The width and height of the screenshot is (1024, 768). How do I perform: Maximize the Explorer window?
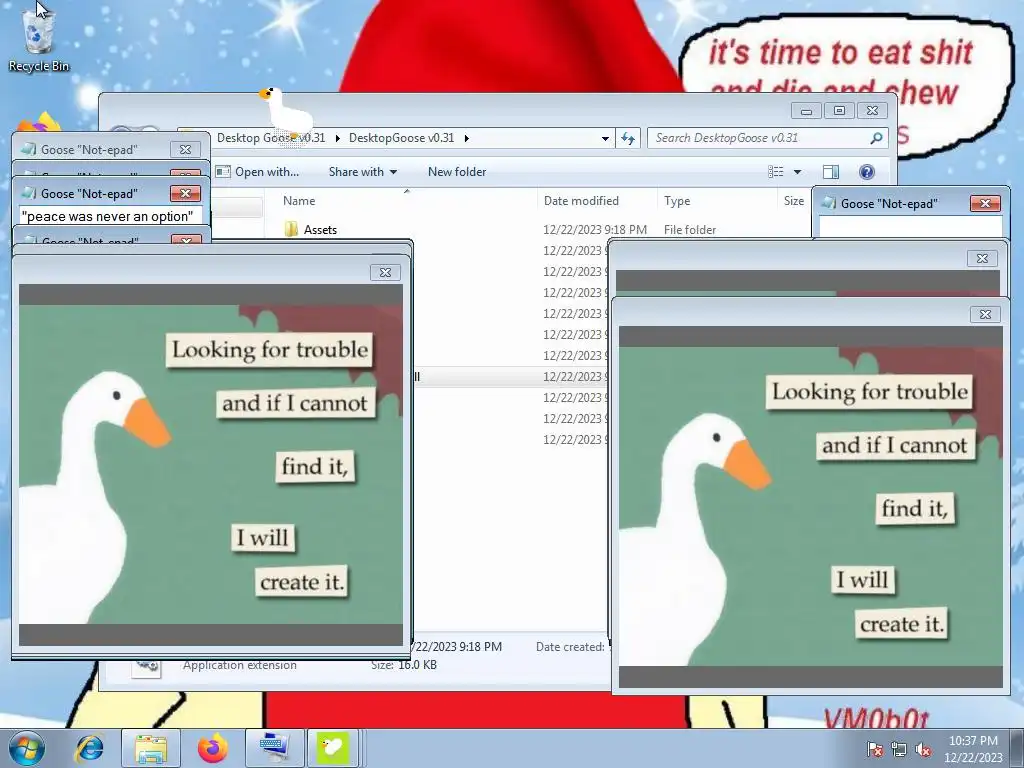coord(839,110)
